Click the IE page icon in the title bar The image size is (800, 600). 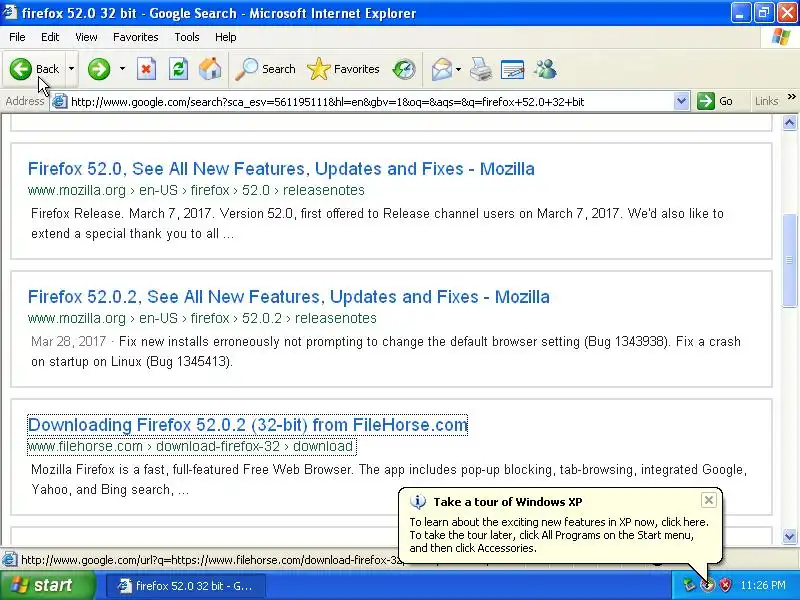pyautogui.click(x=10, y=12)
